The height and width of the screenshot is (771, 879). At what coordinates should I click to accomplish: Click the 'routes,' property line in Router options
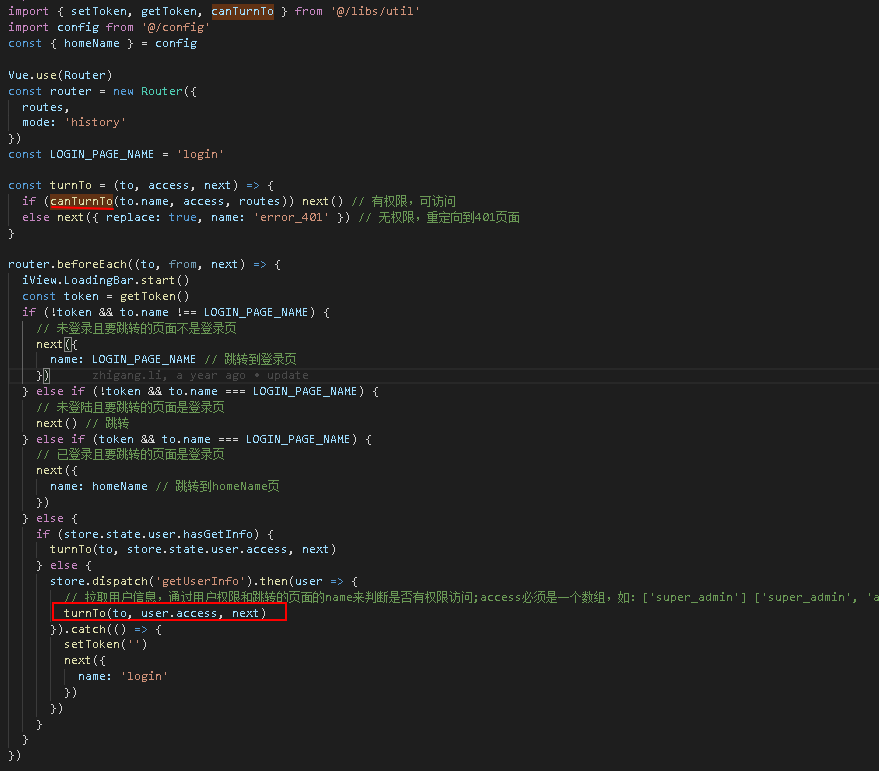click(x=45, y=107)
